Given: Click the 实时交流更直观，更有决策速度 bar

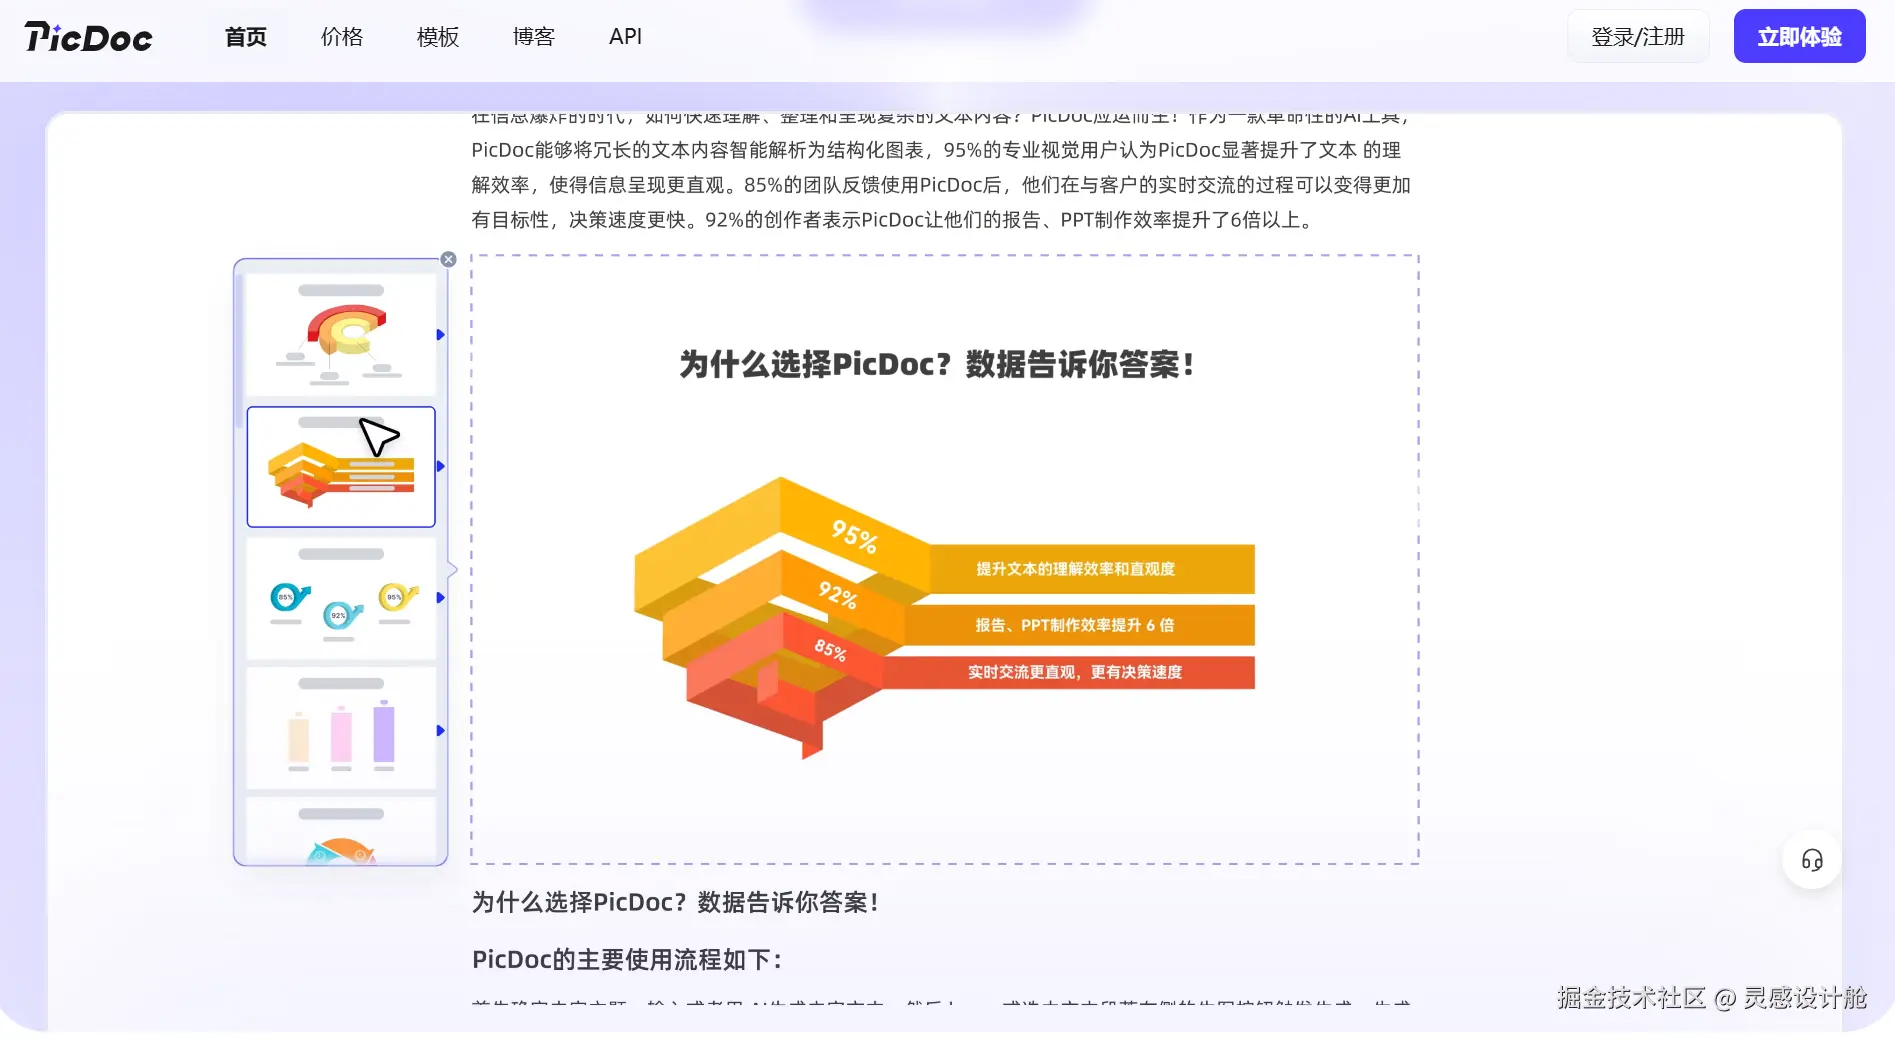Looking at the screenshot, I should click(x=1068, y=672).
